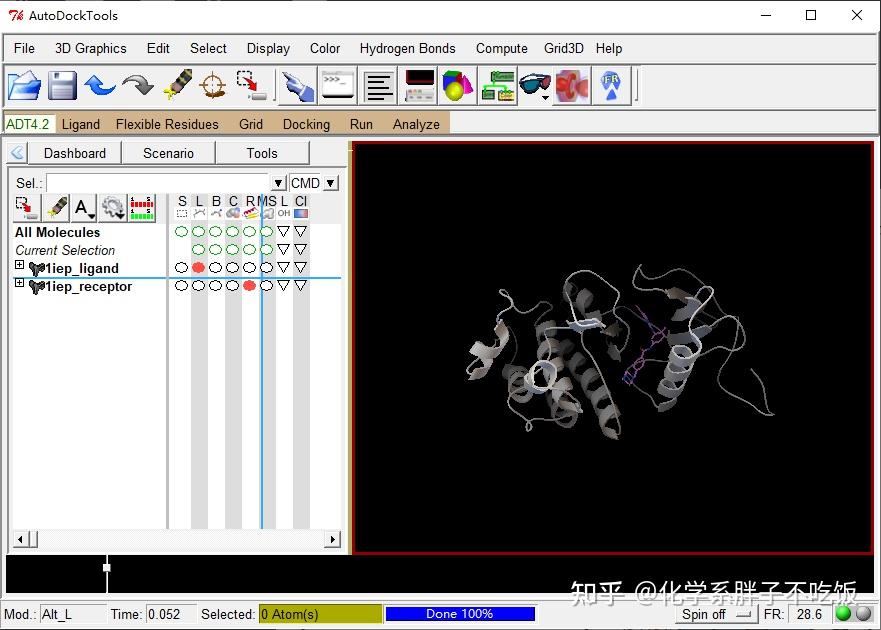The width and height of the screenshot is (881, 630).
Task: Click the Sel. selection input field
Action: (158, 183)
